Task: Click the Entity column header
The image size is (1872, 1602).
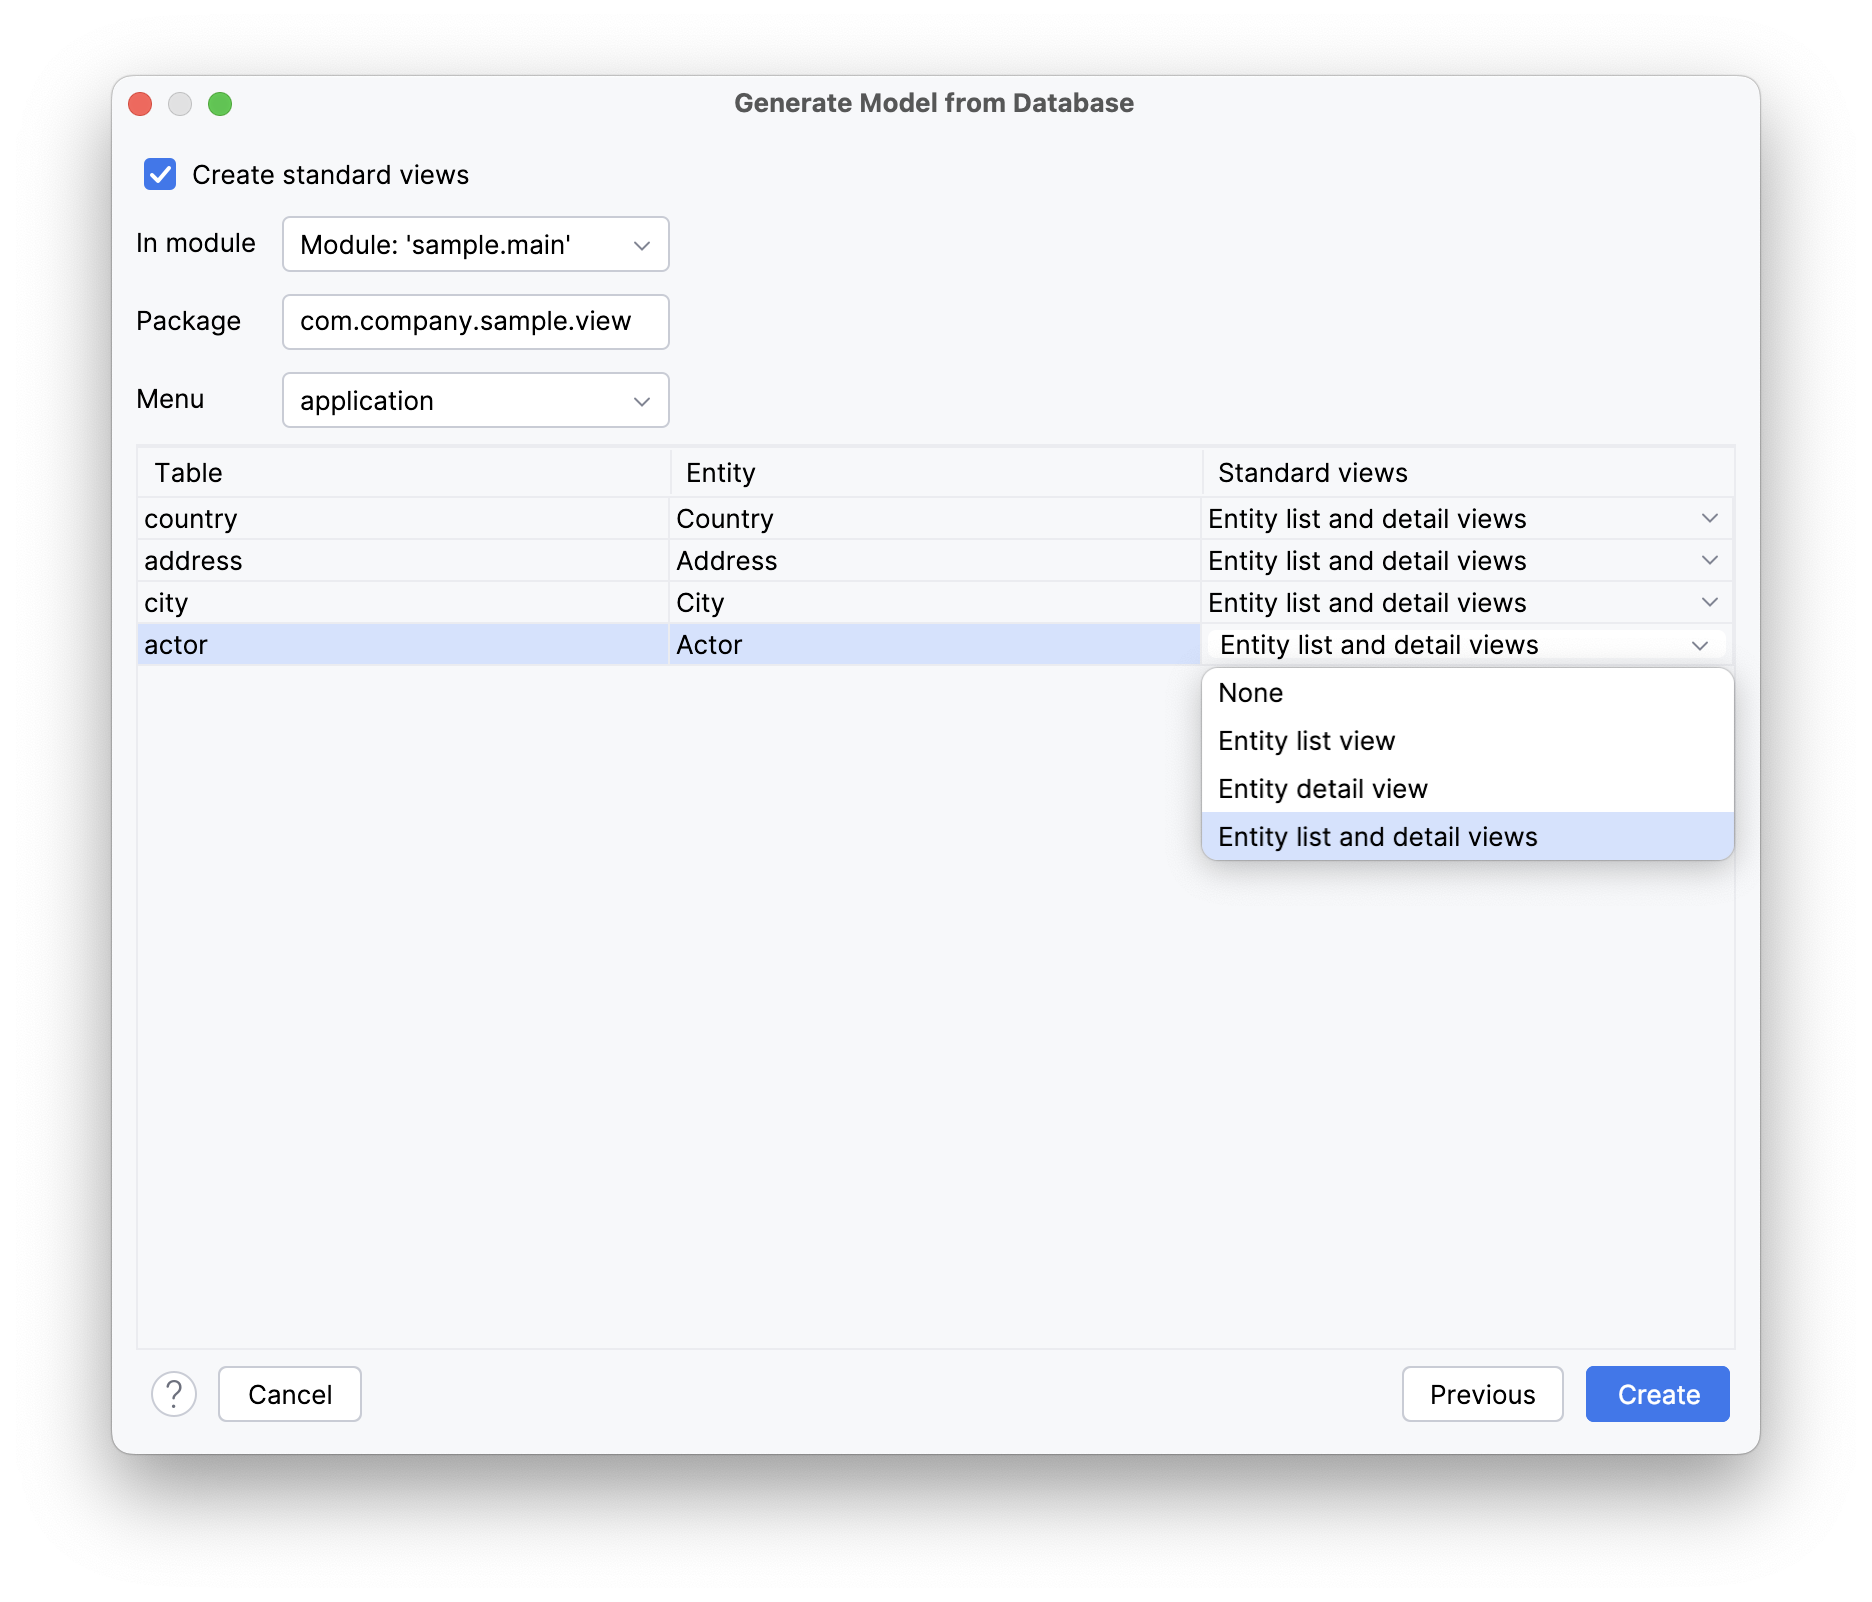Action: click(719, 472)
